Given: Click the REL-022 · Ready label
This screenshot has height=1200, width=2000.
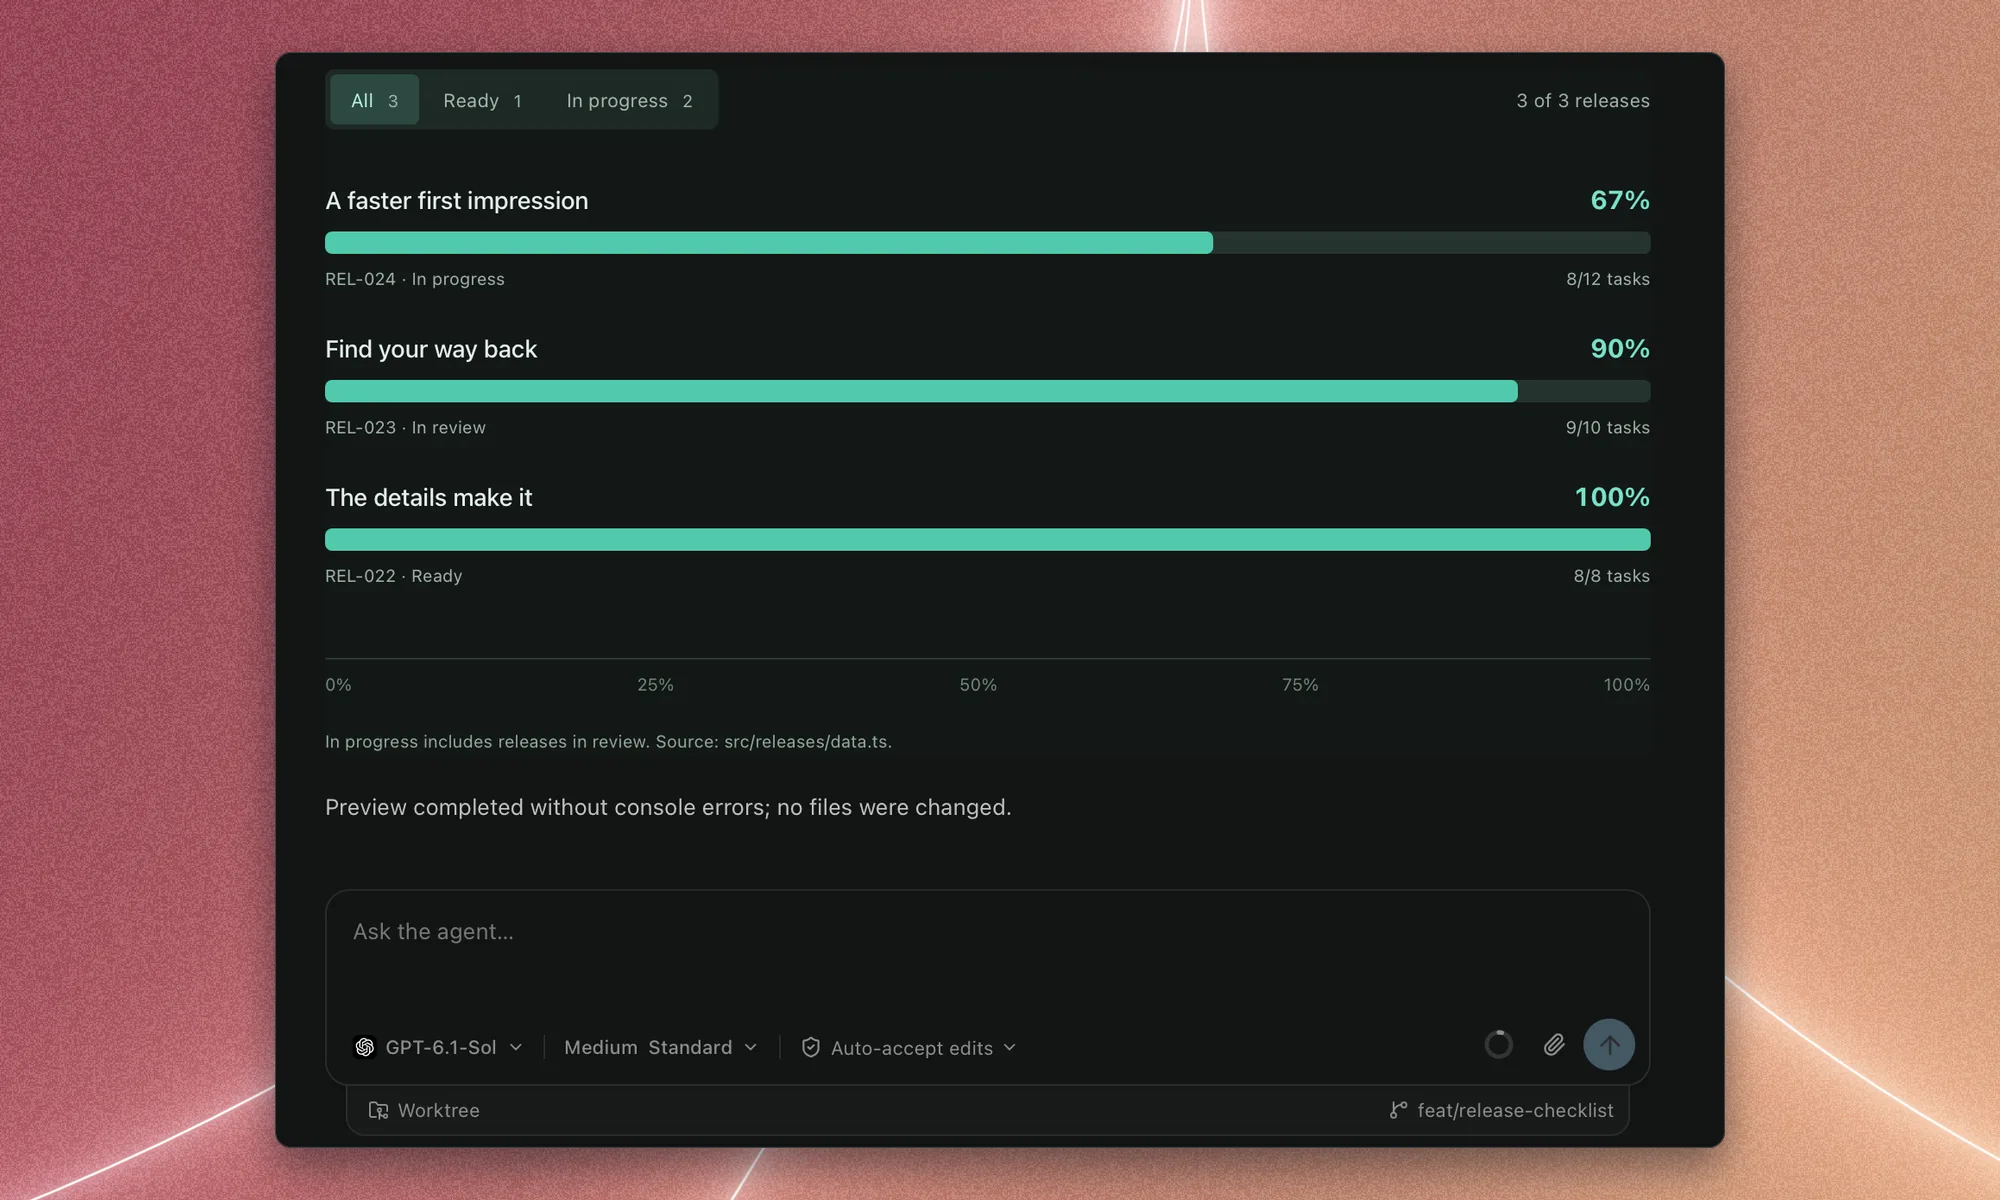Looking at the screenshot, I should 393,576.
